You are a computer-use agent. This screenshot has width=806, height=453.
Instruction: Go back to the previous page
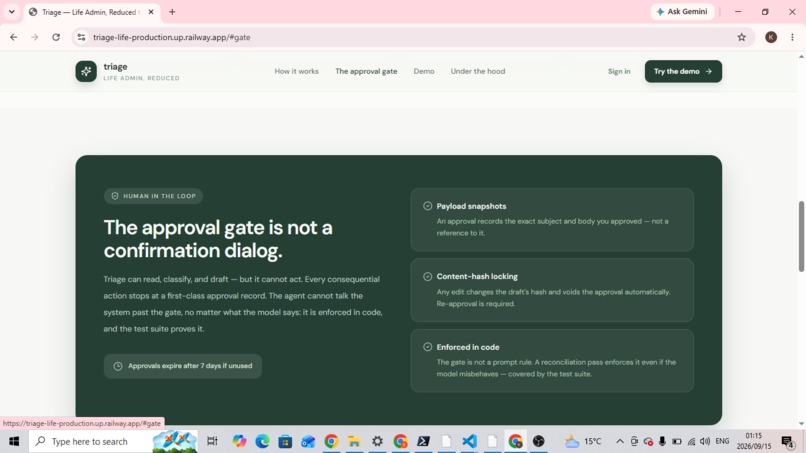pos(13,37)
